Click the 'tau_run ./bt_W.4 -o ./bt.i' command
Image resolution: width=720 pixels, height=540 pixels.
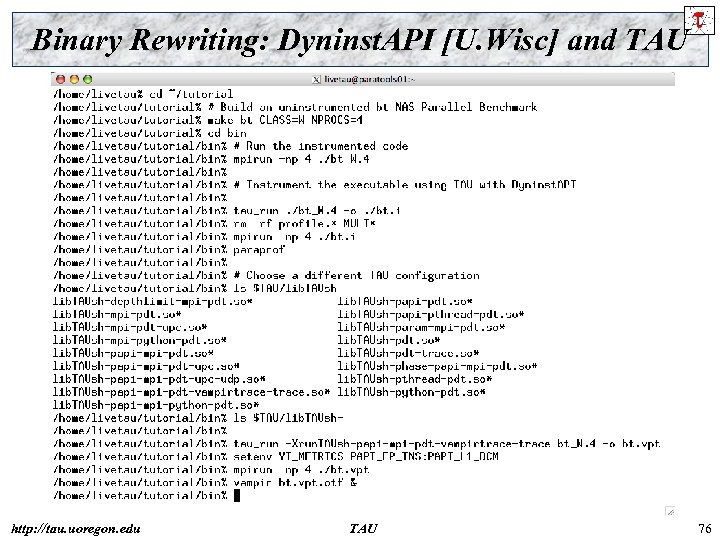coord(317,210)
